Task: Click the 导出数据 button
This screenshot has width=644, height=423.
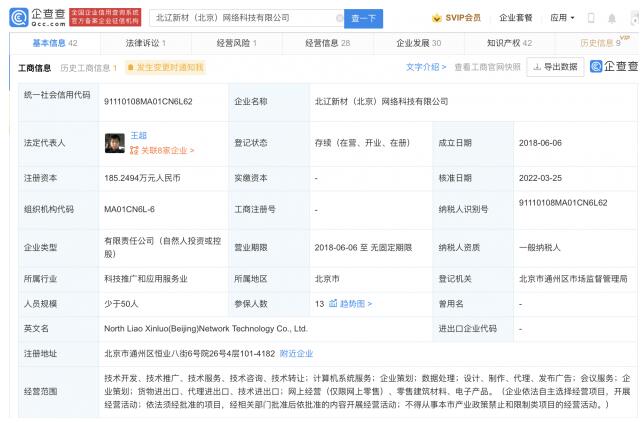Action: pos(555,67)
